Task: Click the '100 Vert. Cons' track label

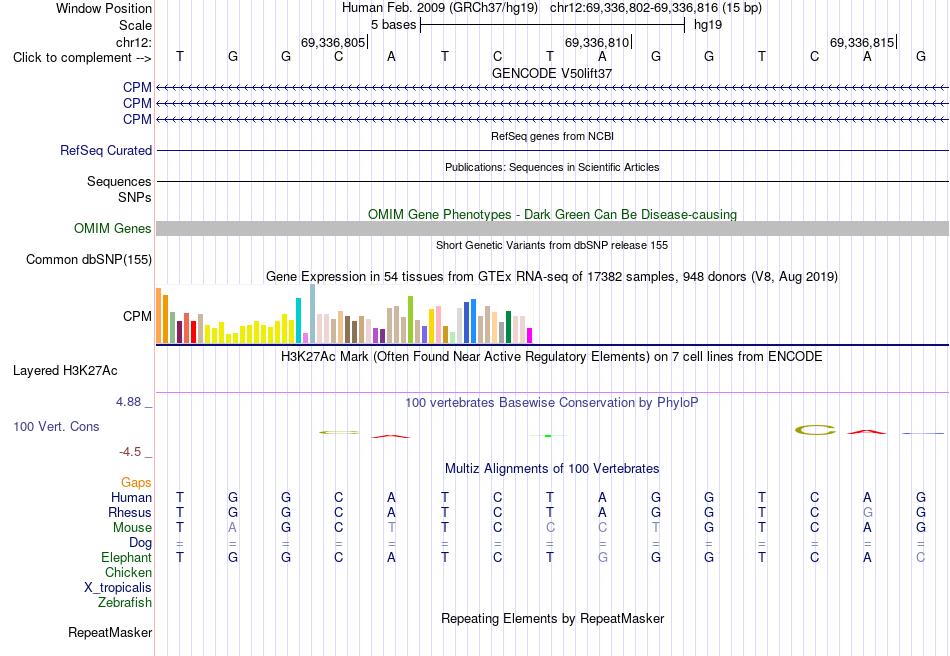Action: pyautogui.click(x=56, y=426)
